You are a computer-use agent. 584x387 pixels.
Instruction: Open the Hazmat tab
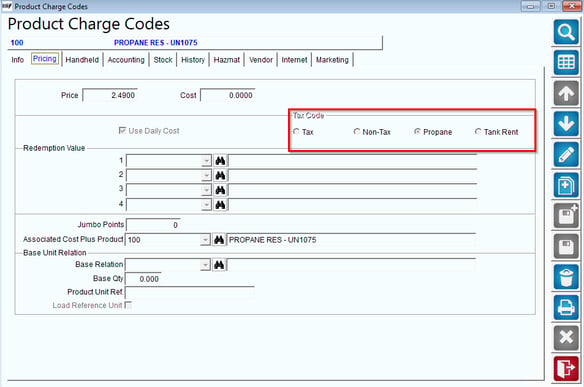pos(227,60)
